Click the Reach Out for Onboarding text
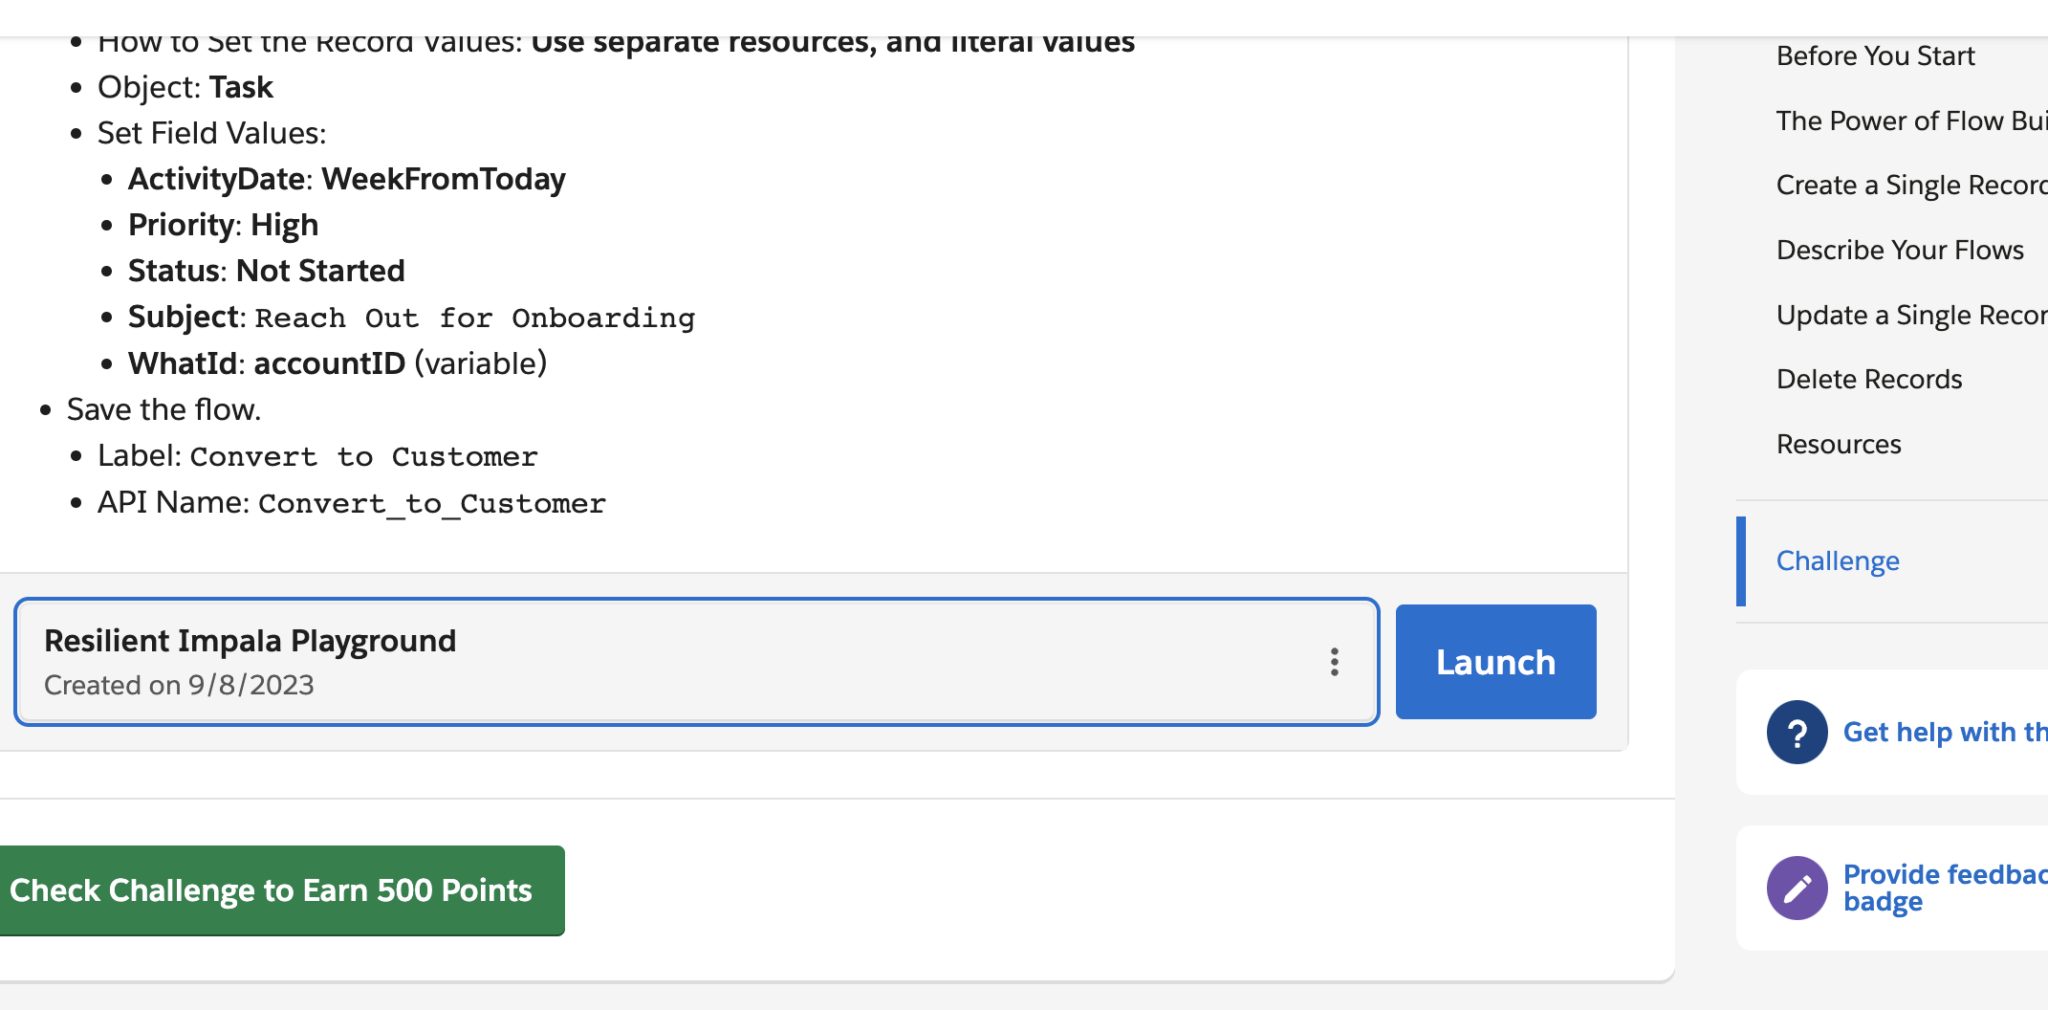The height and width of the screenshot is (1010, 2048). point(475,318)
